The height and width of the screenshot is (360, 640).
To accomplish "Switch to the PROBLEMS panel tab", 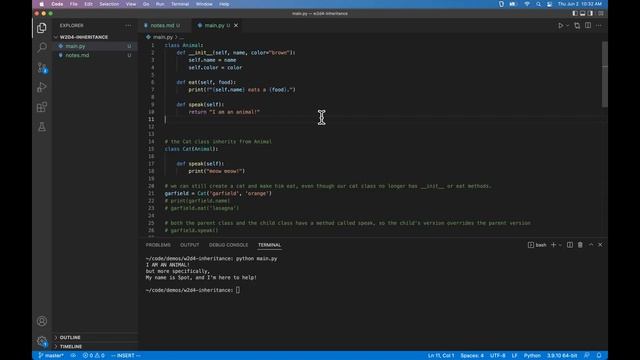I will (x=158, y=245).
